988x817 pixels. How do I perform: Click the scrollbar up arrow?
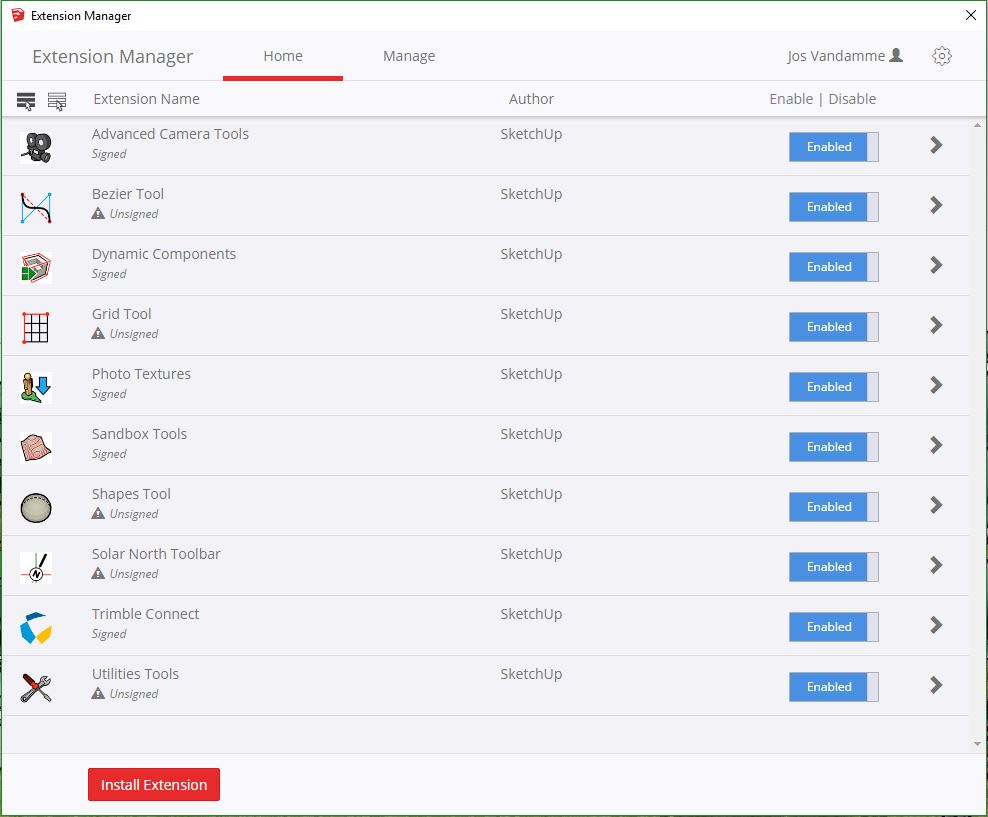point(977,125)
